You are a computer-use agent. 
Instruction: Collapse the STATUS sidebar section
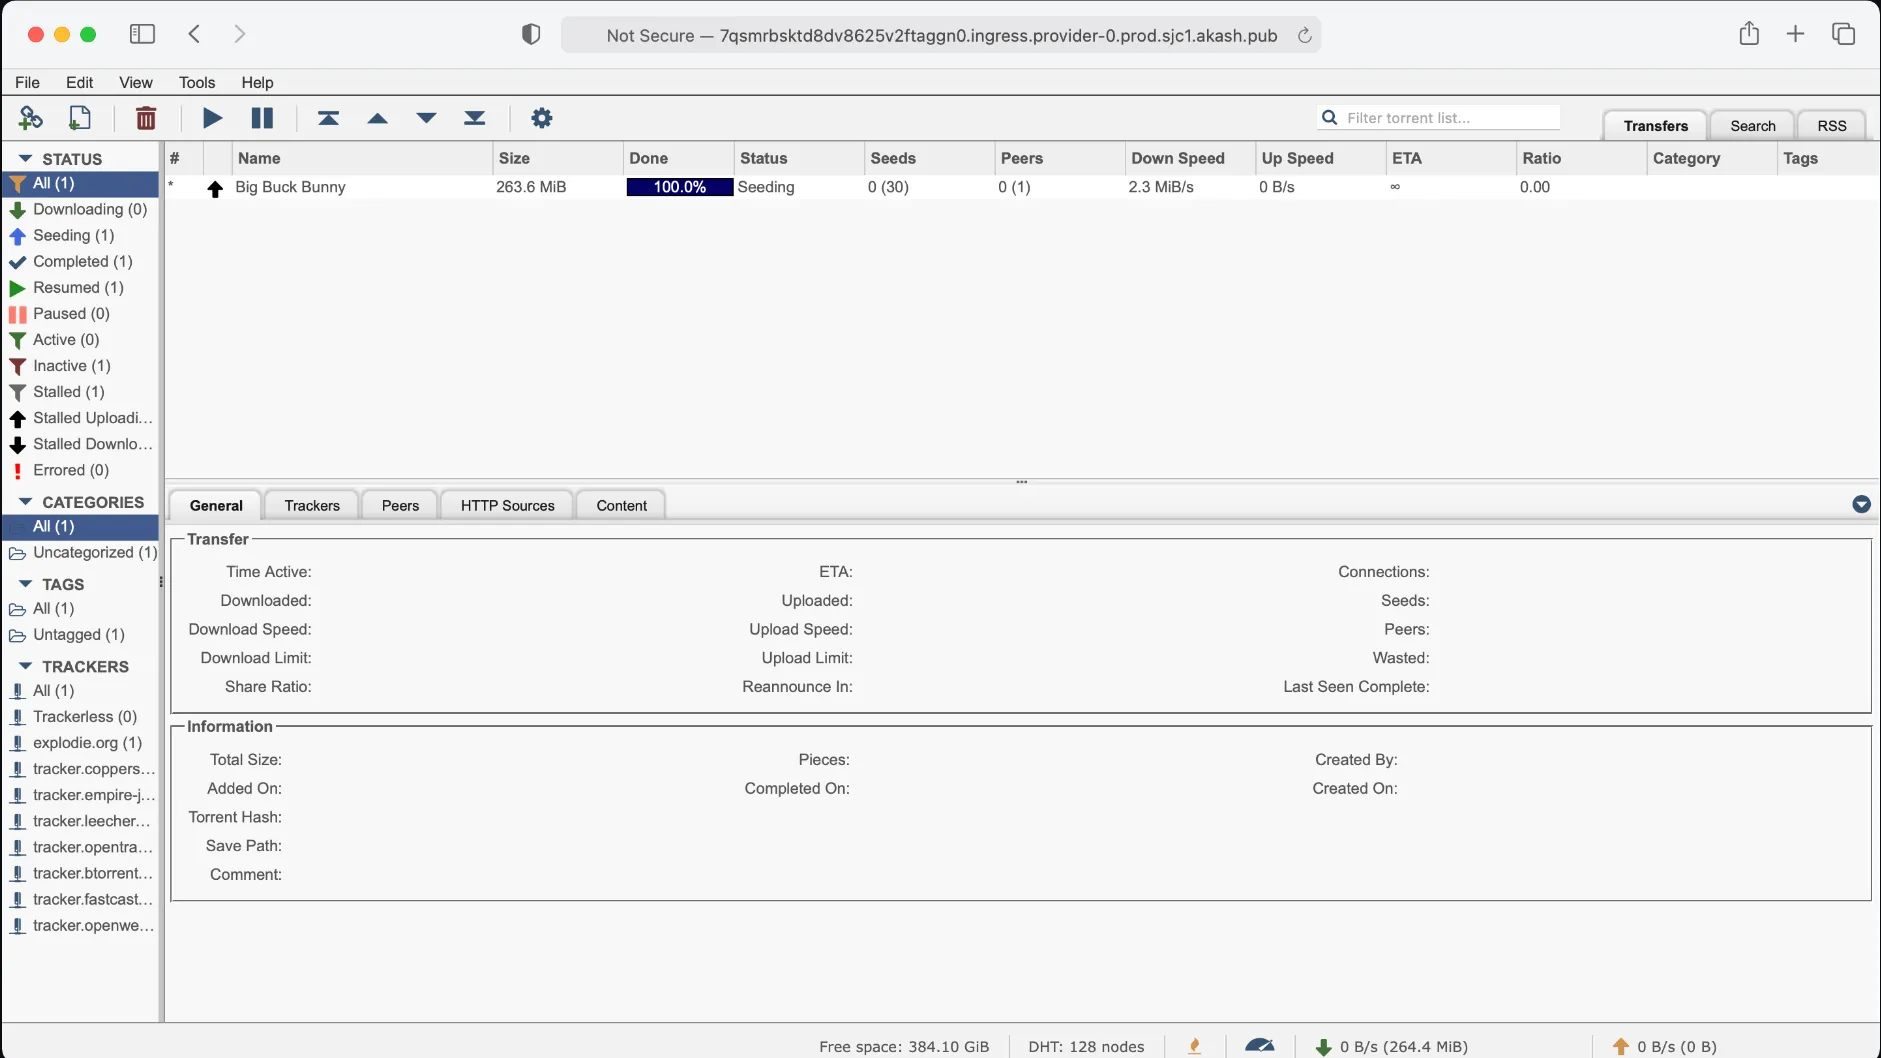click(x=26, y=159)
